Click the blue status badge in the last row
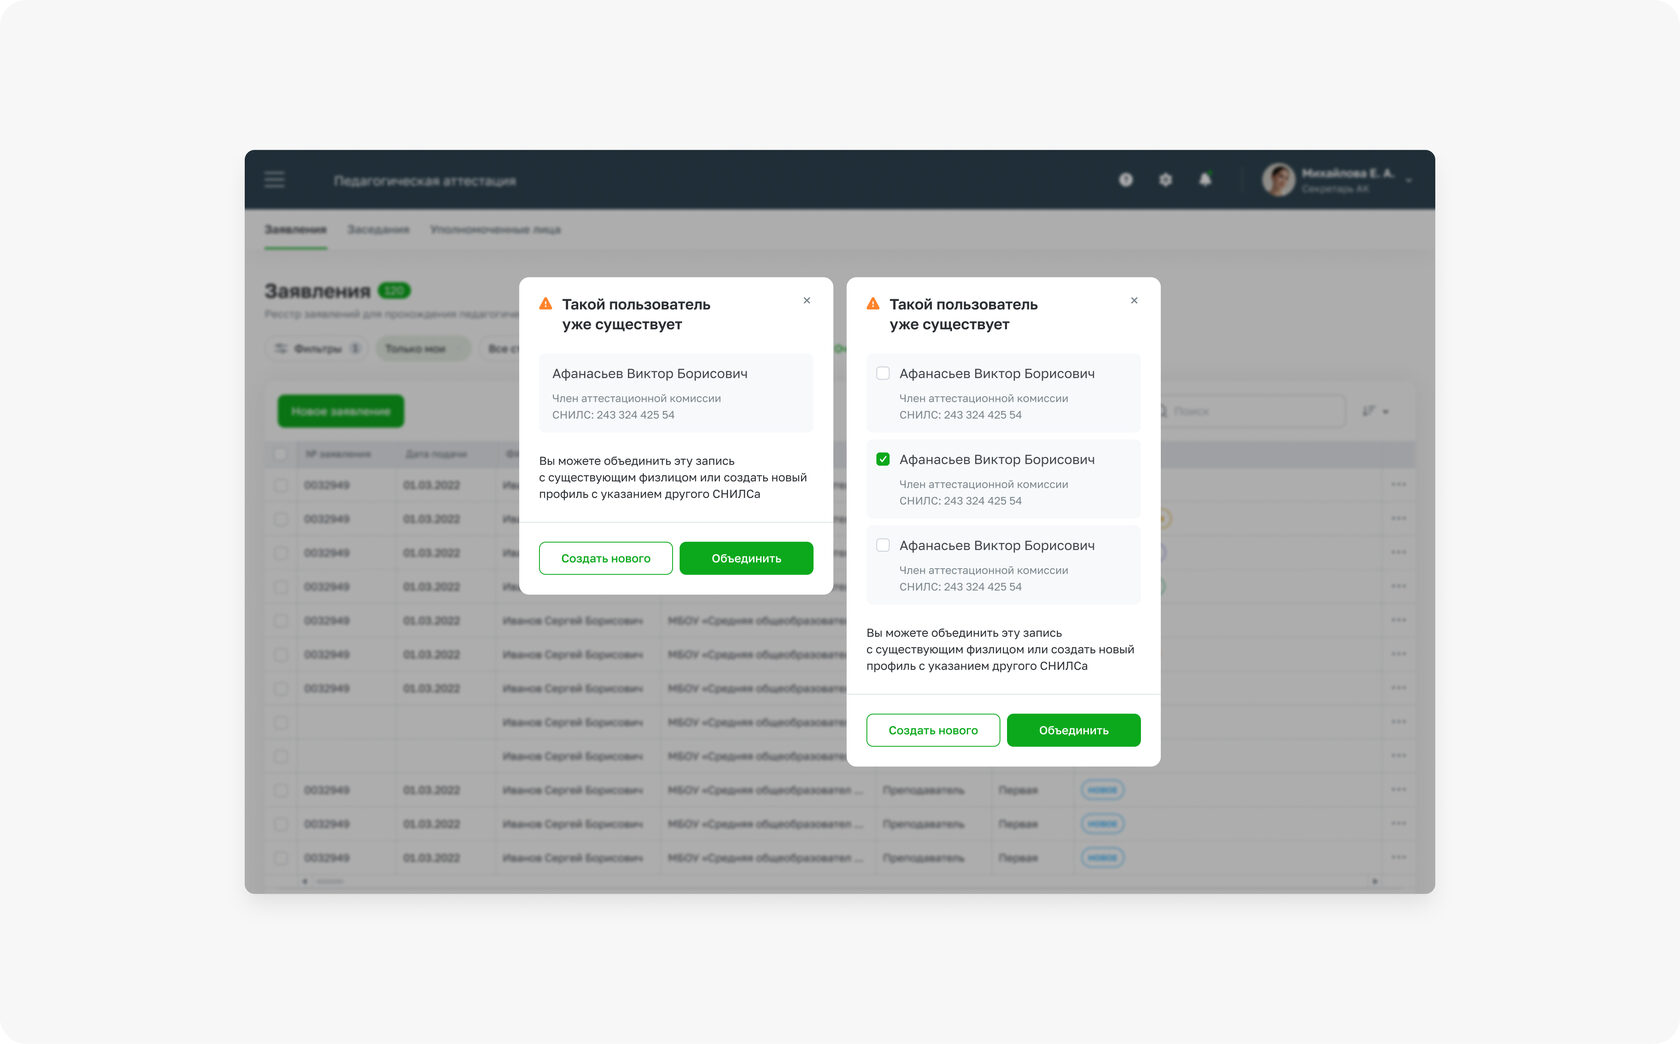The height and width of the screenshot is (1044, 1680). click(1102, 858)
